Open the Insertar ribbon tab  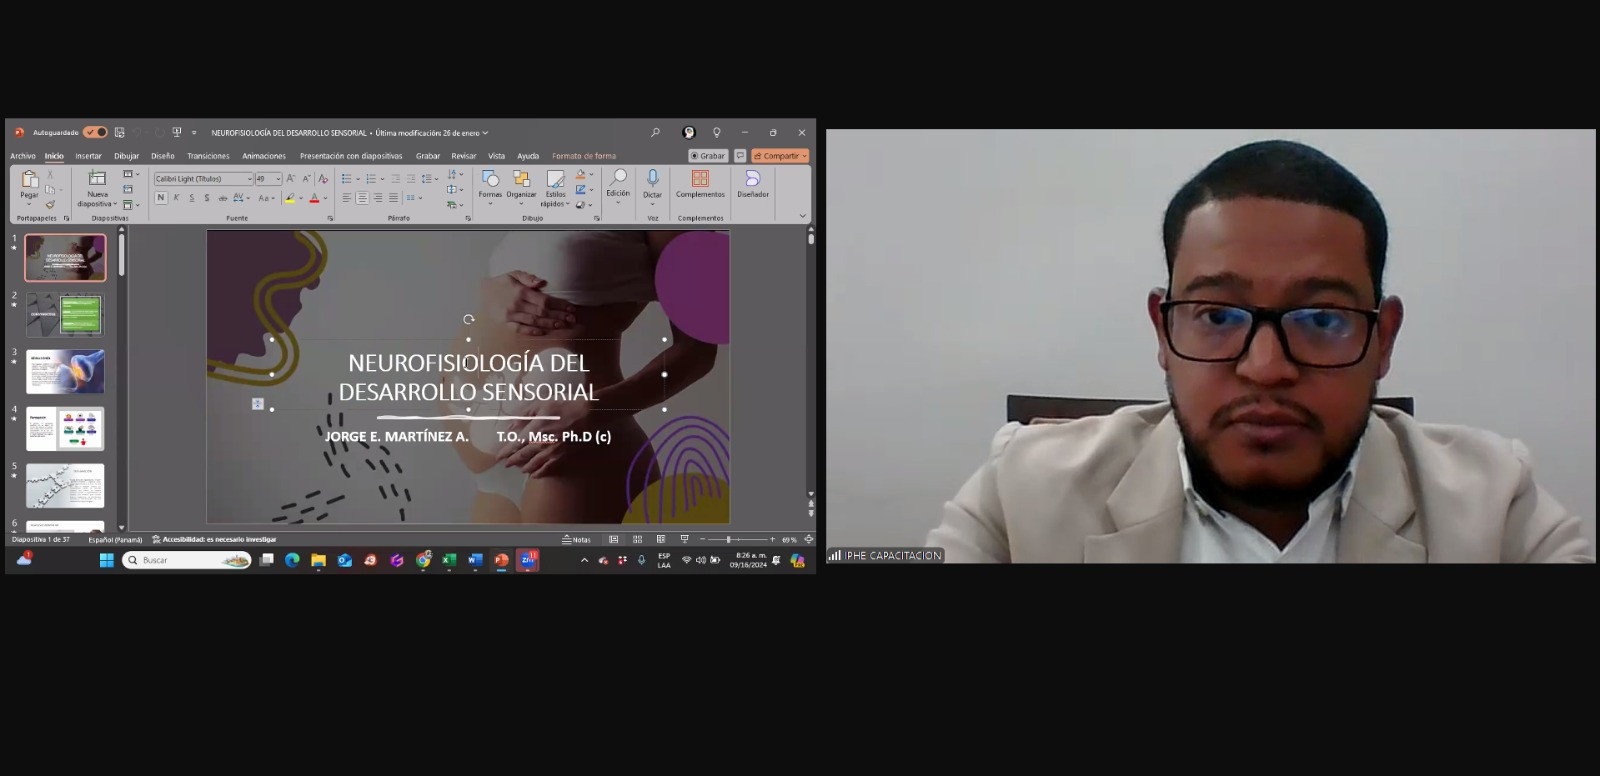pos(88,156)
